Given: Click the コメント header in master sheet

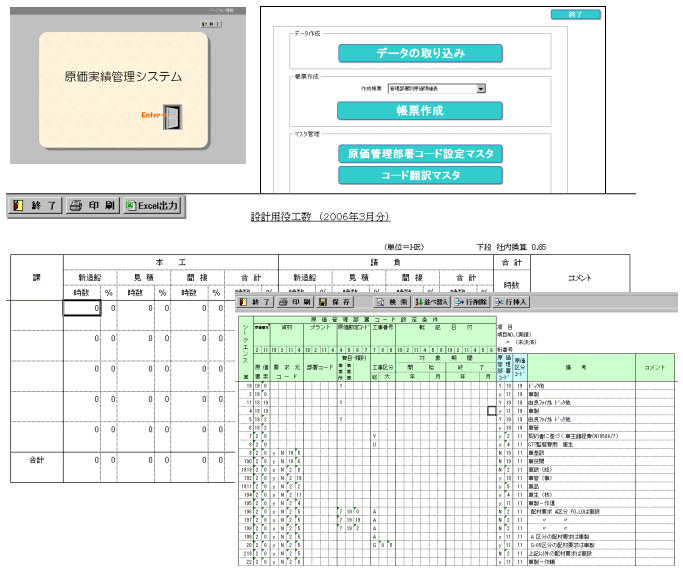Looking at the screenshot, I should [655, 367].
